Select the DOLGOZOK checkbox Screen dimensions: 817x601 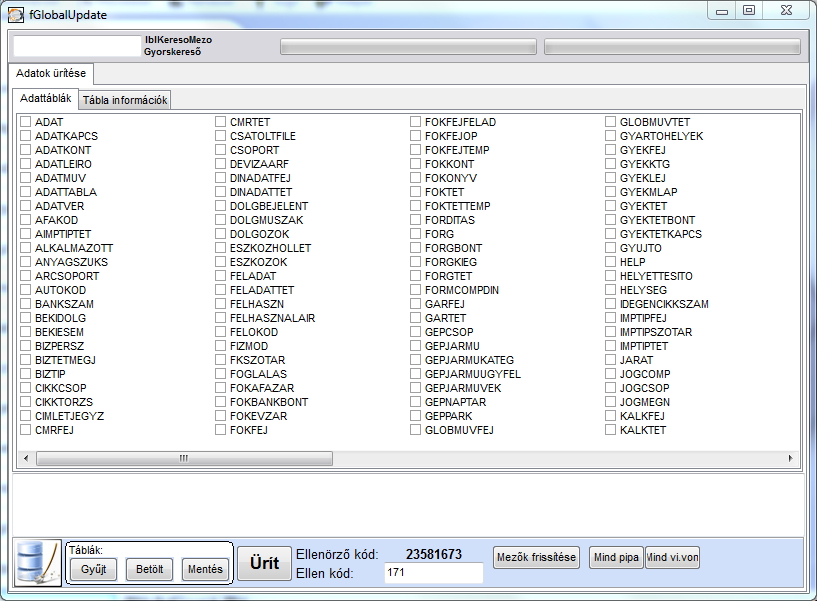[x=220, y=234]
